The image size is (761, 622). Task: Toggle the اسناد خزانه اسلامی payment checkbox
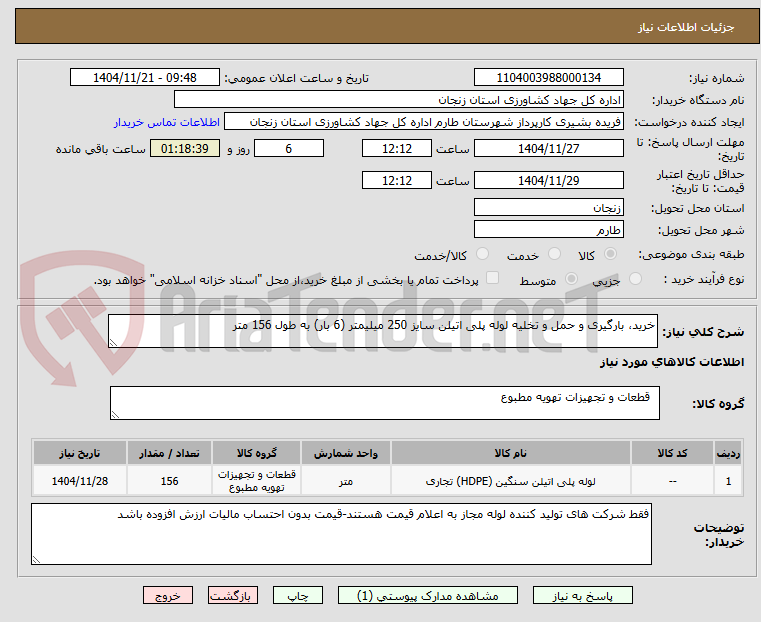pyautogui.click(x=493, y=278)
